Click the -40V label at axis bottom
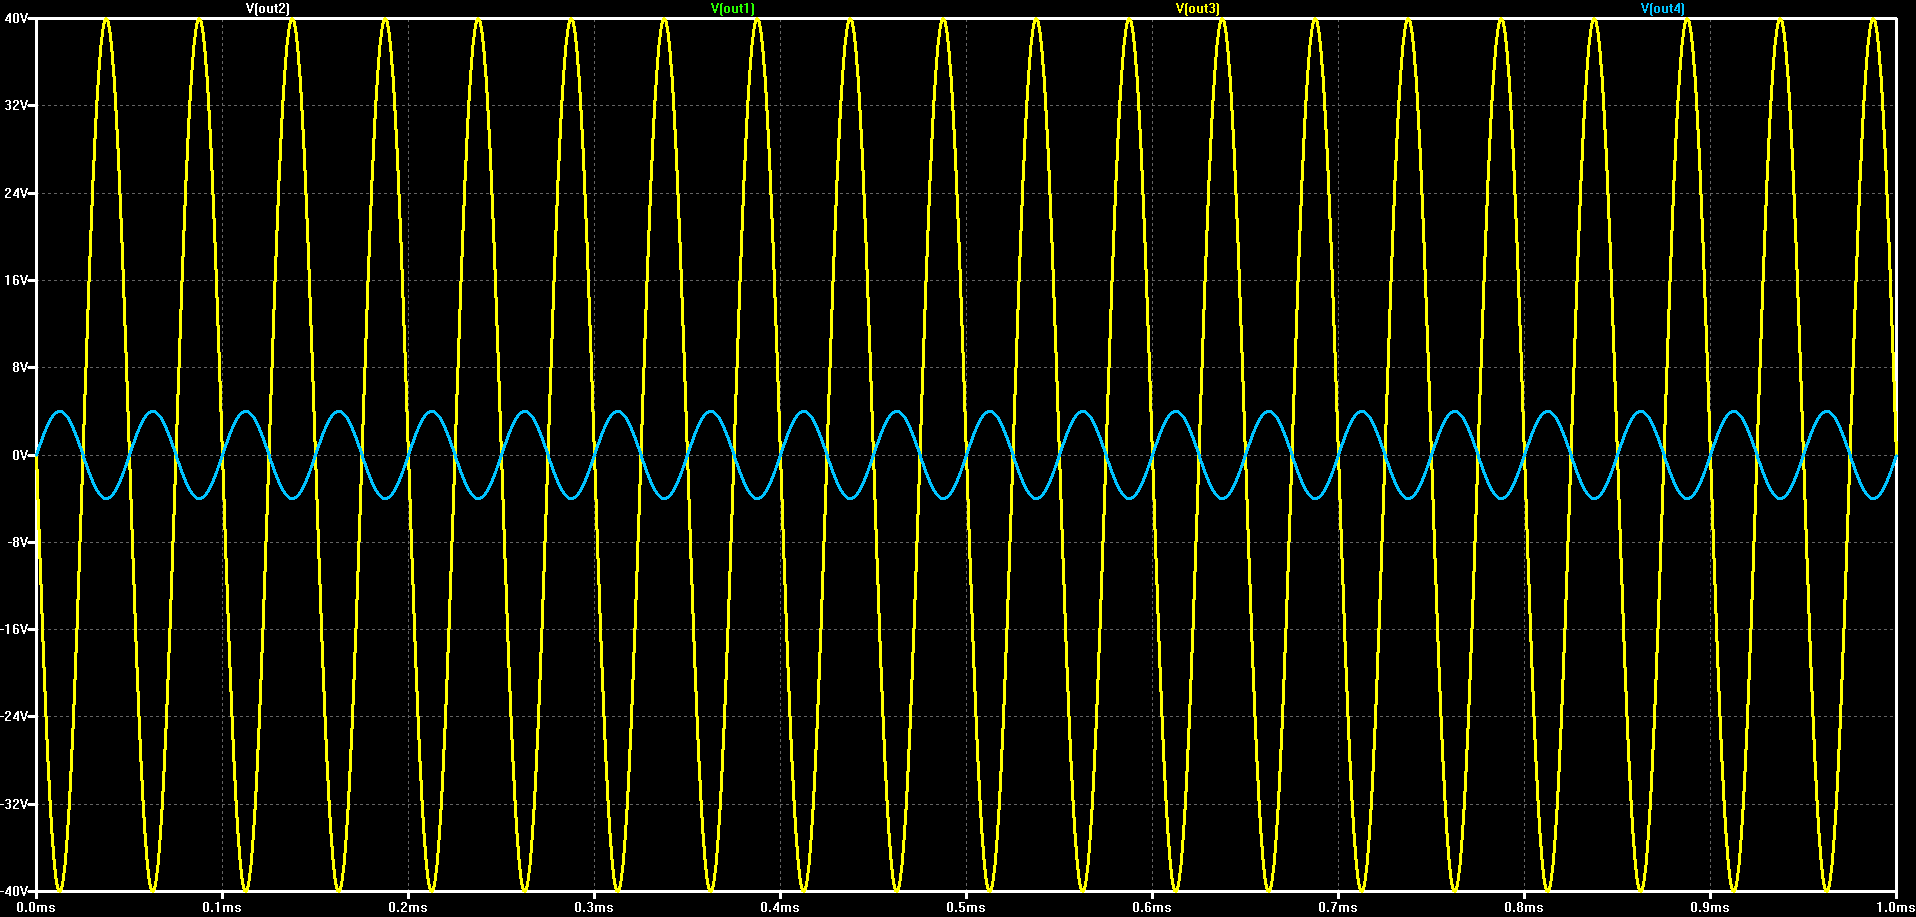This screenshot has height=917, width=1916. click(14, 891)
